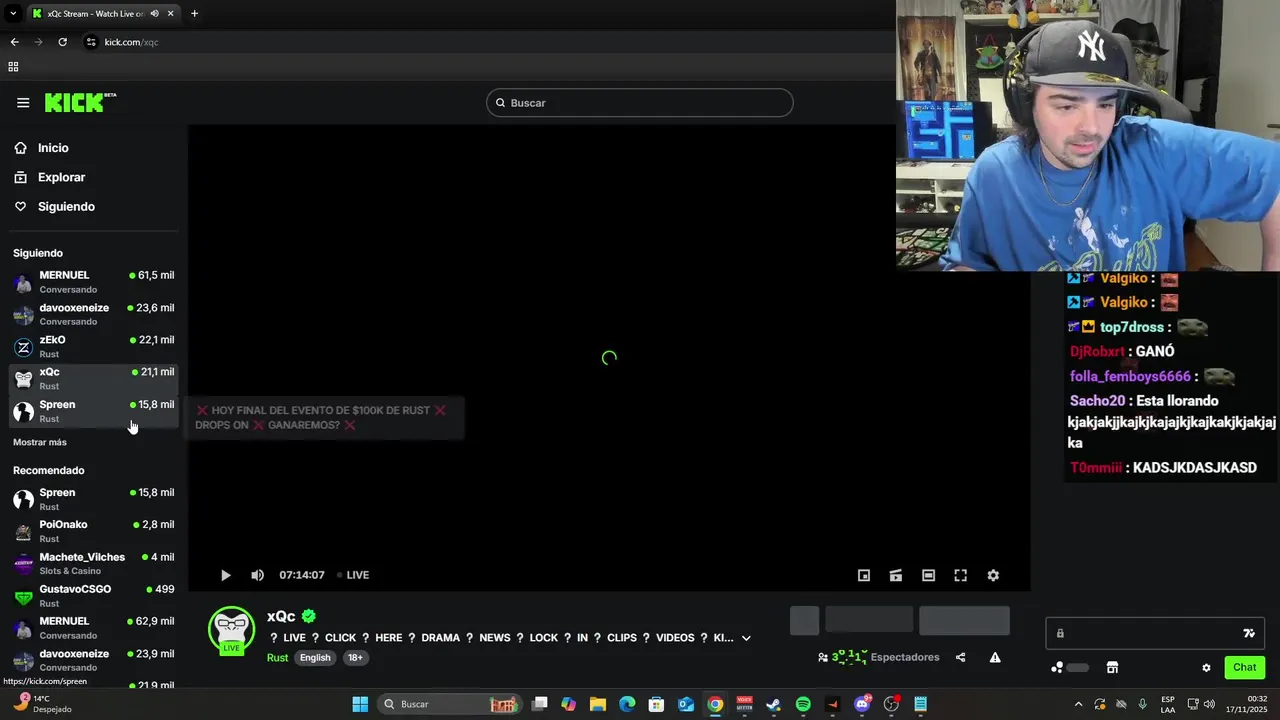Viewport: 1280px width, 720px height.
Task: Expand followed channels with Mostrar más
Action: pos(40,442)
